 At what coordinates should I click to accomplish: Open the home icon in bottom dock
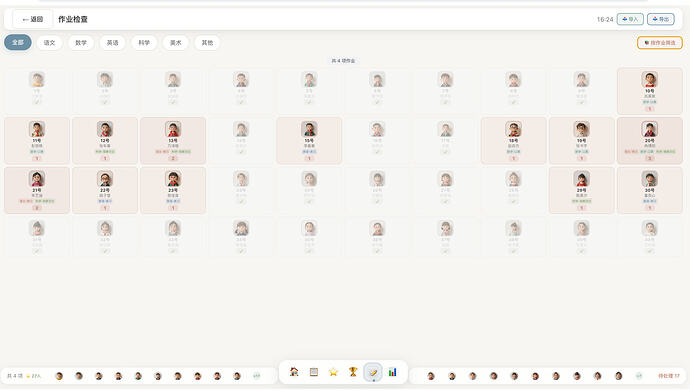click(294, 372)
